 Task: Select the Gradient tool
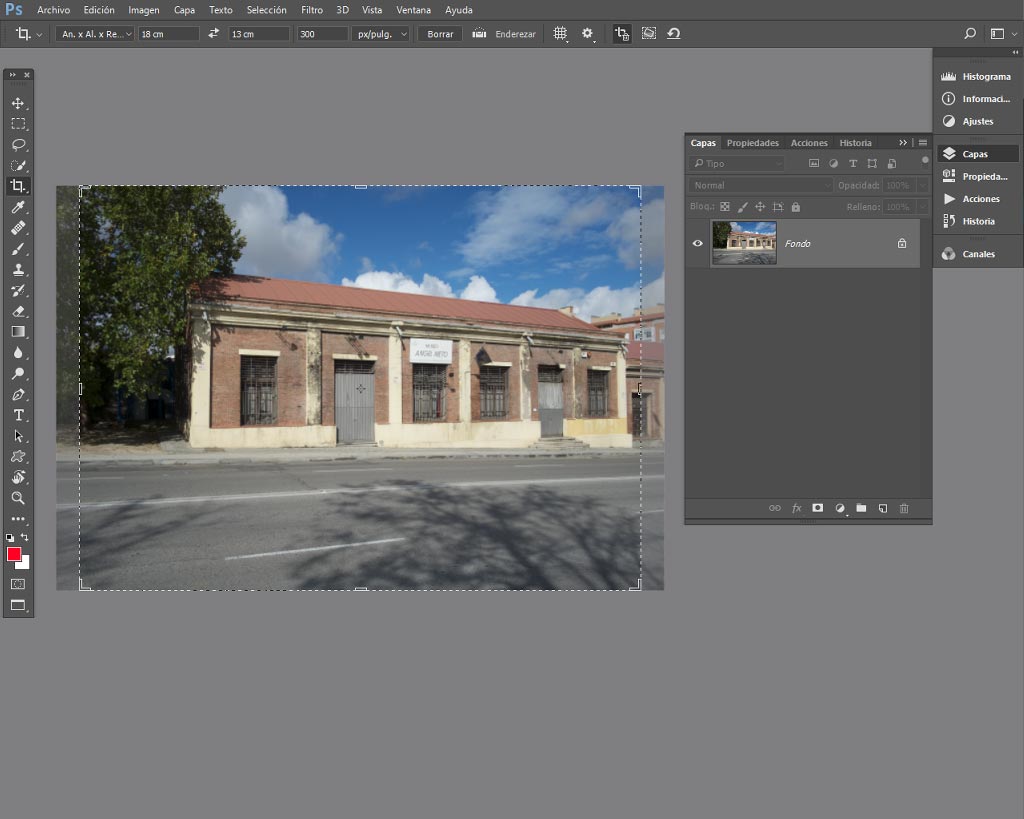[x=18, y=332]
